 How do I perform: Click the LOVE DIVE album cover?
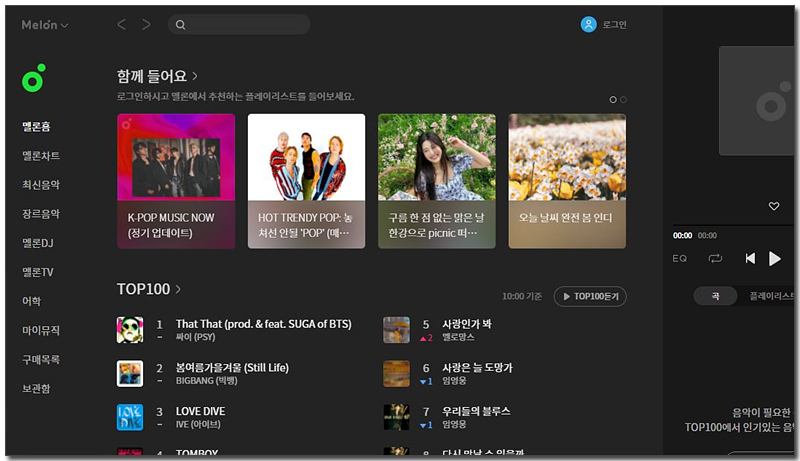(130, 417)
